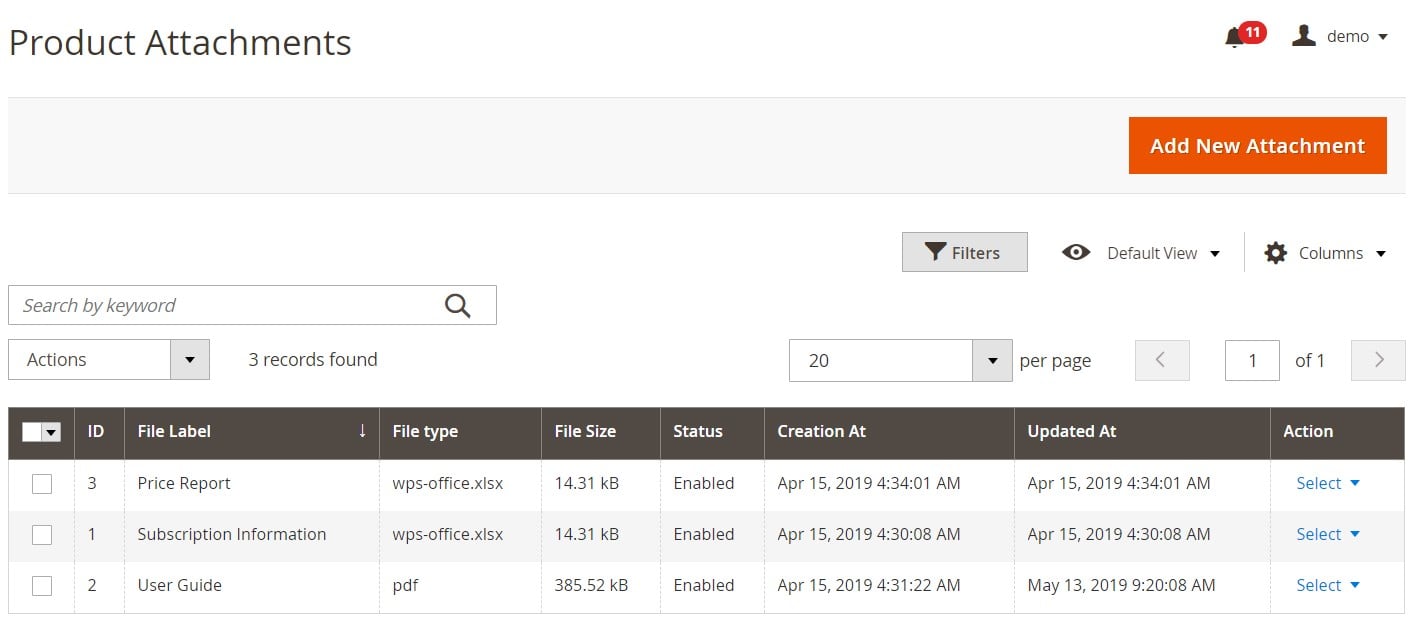Sort by File Size column header

point(600,432)
